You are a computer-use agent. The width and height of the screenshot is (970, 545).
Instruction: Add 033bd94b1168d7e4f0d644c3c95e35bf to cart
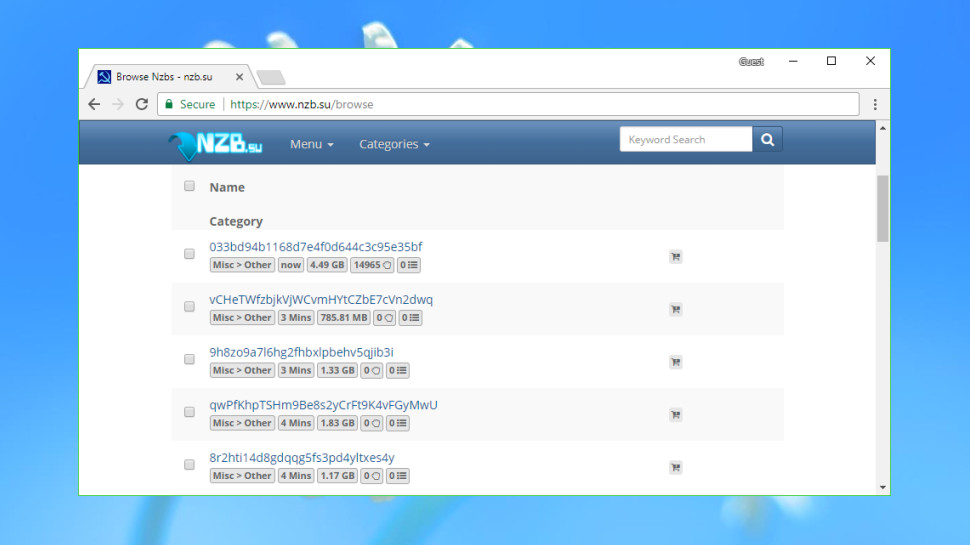(676, 257)
